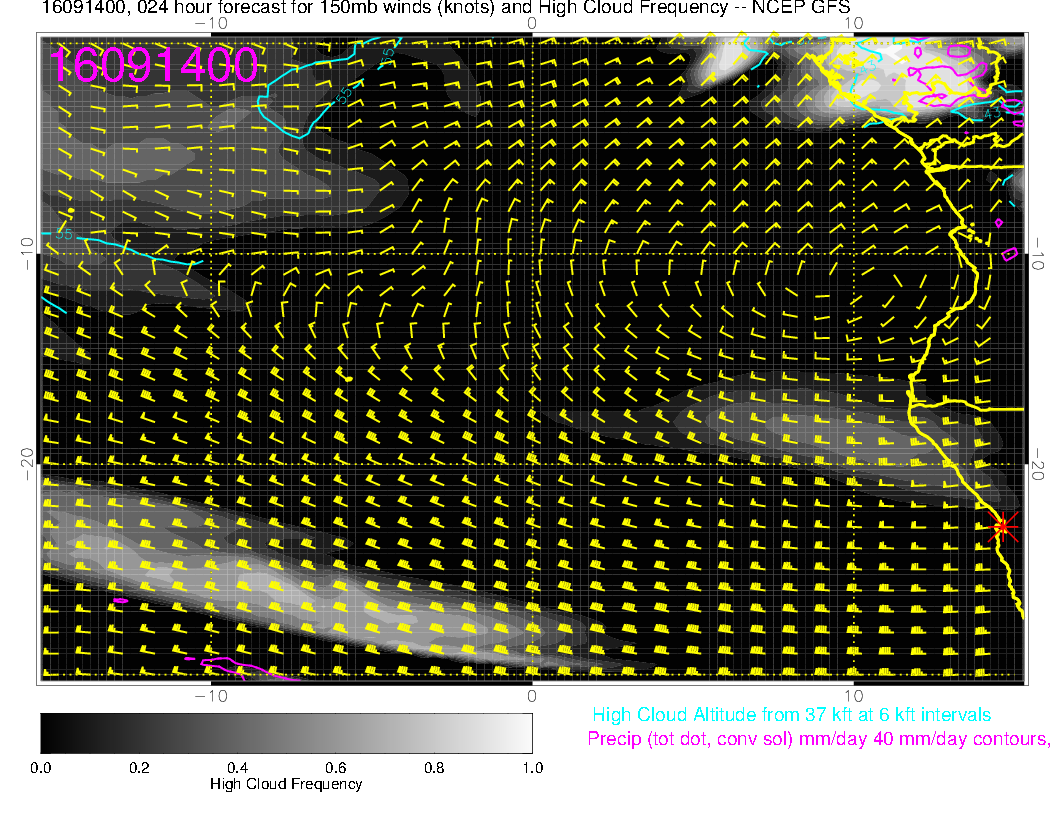Image resolution: width=1056 pixels, height=816 pixels.
Task: Click the small magenta contour near right coast
Action: pos(1009,254)
